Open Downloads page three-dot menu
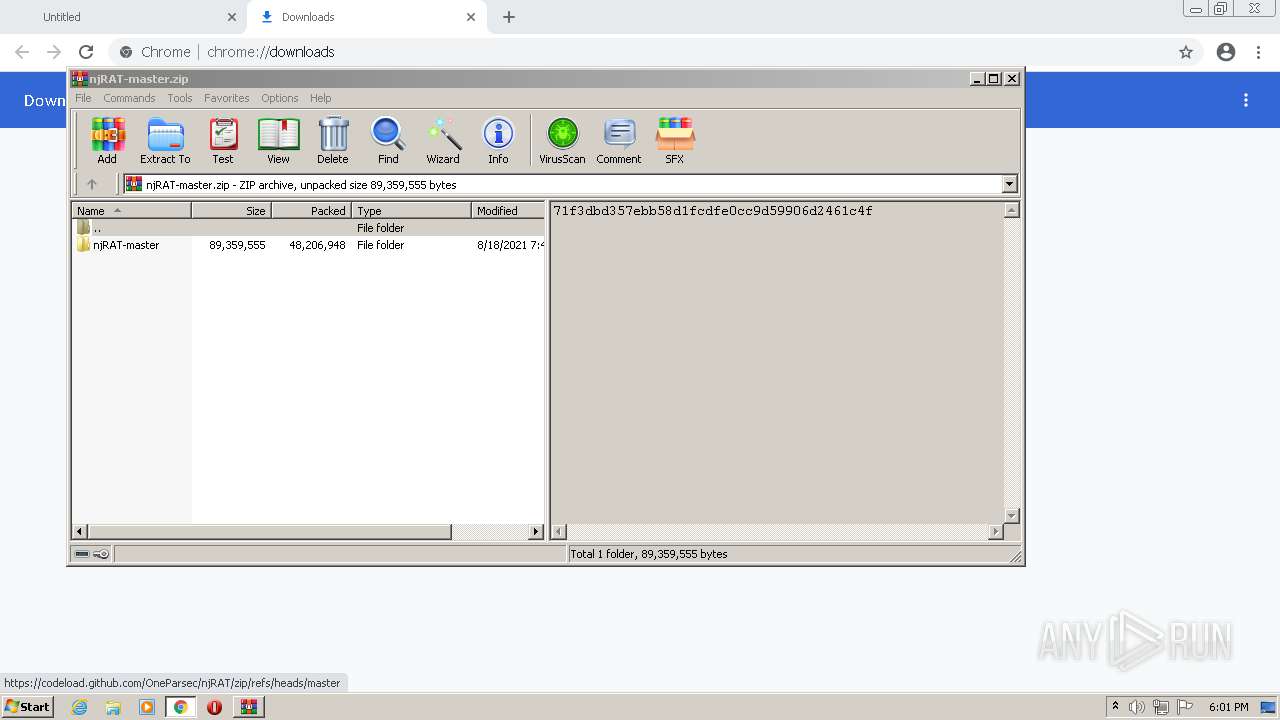This screenshot has width=1280, height=720. 1246,100
